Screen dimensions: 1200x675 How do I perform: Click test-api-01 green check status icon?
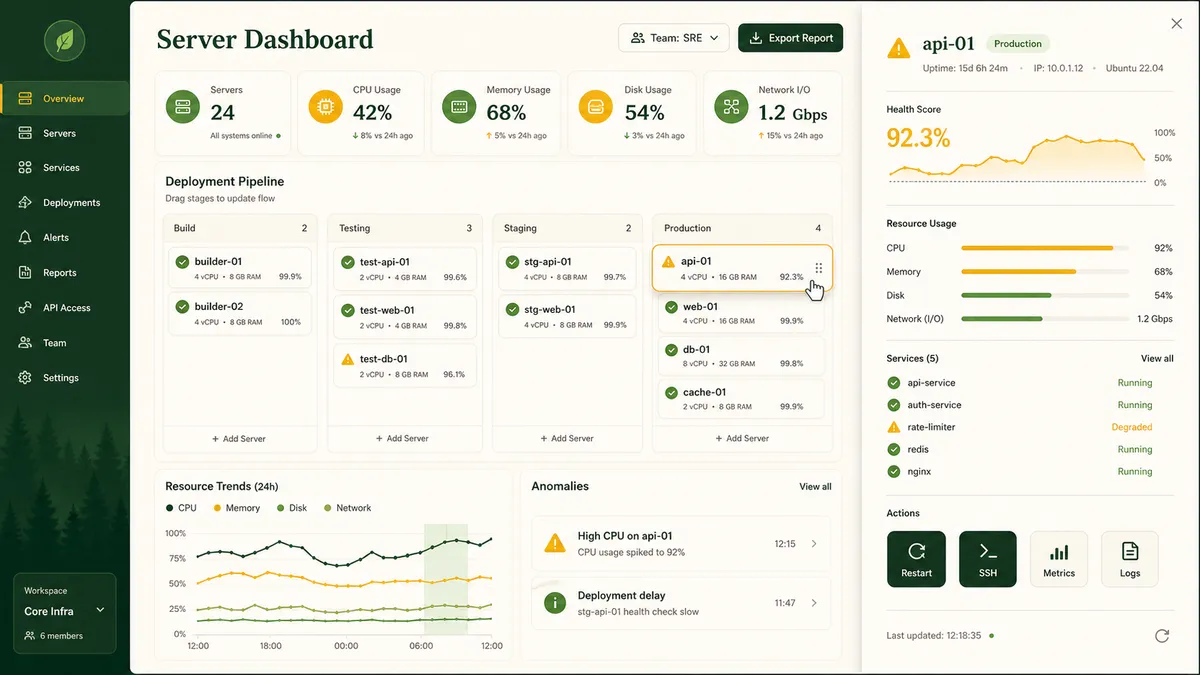coord(347,262)
